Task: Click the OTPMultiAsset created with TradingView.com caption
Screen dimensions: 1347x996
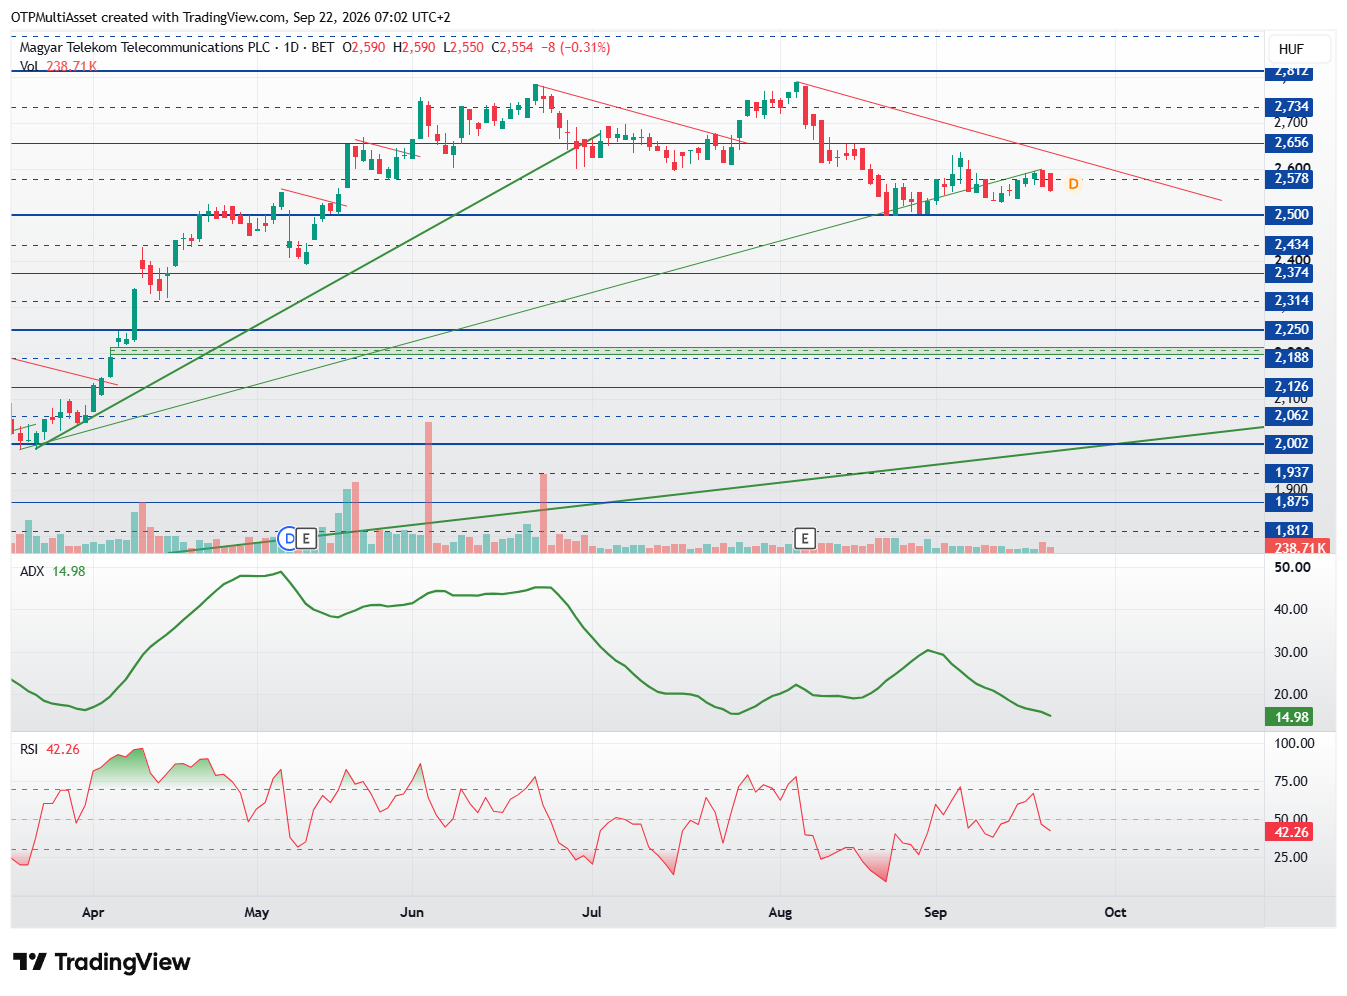Action: point(230,17)
